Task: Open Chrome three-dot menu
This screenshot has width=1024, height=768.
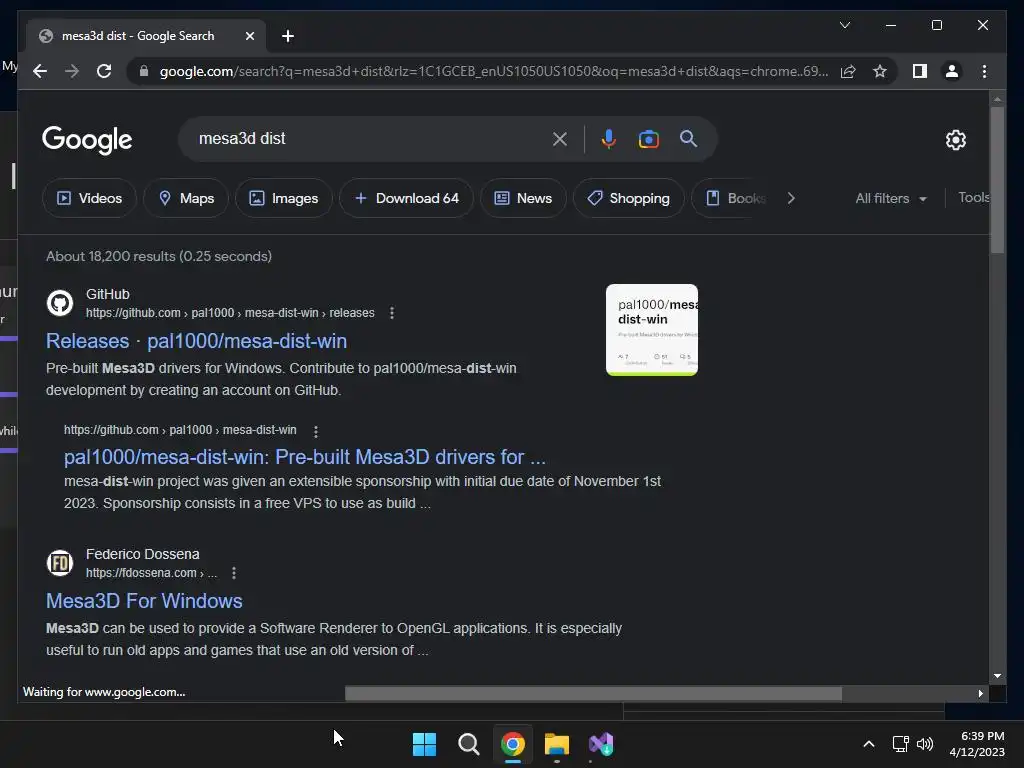Action: [984, 71]
